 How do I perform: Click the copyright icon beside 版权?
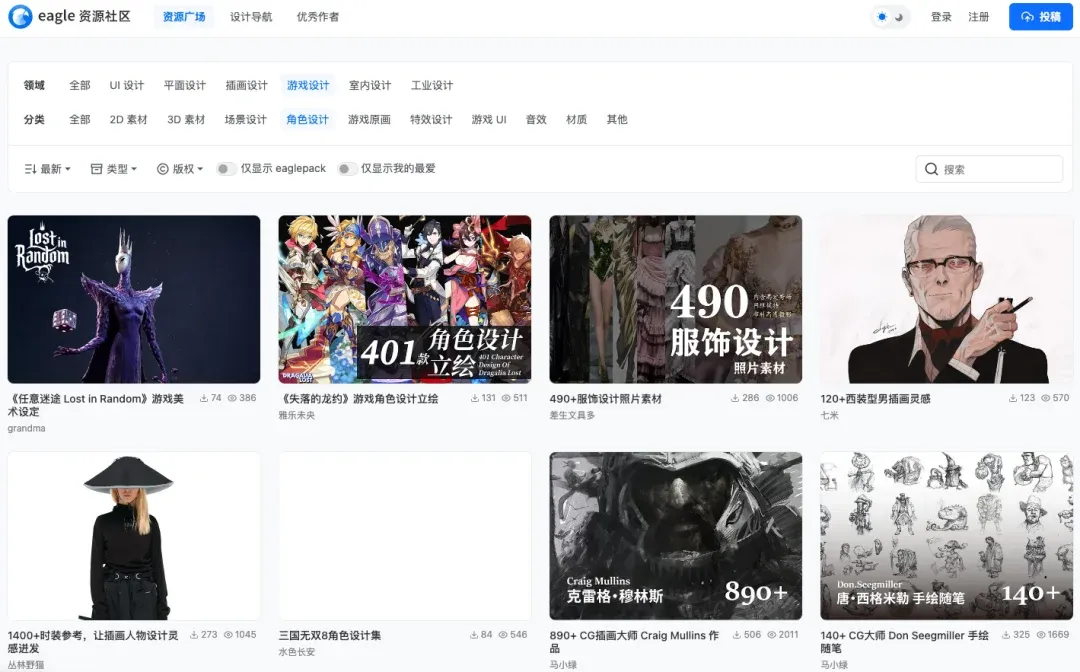point(163,169)
